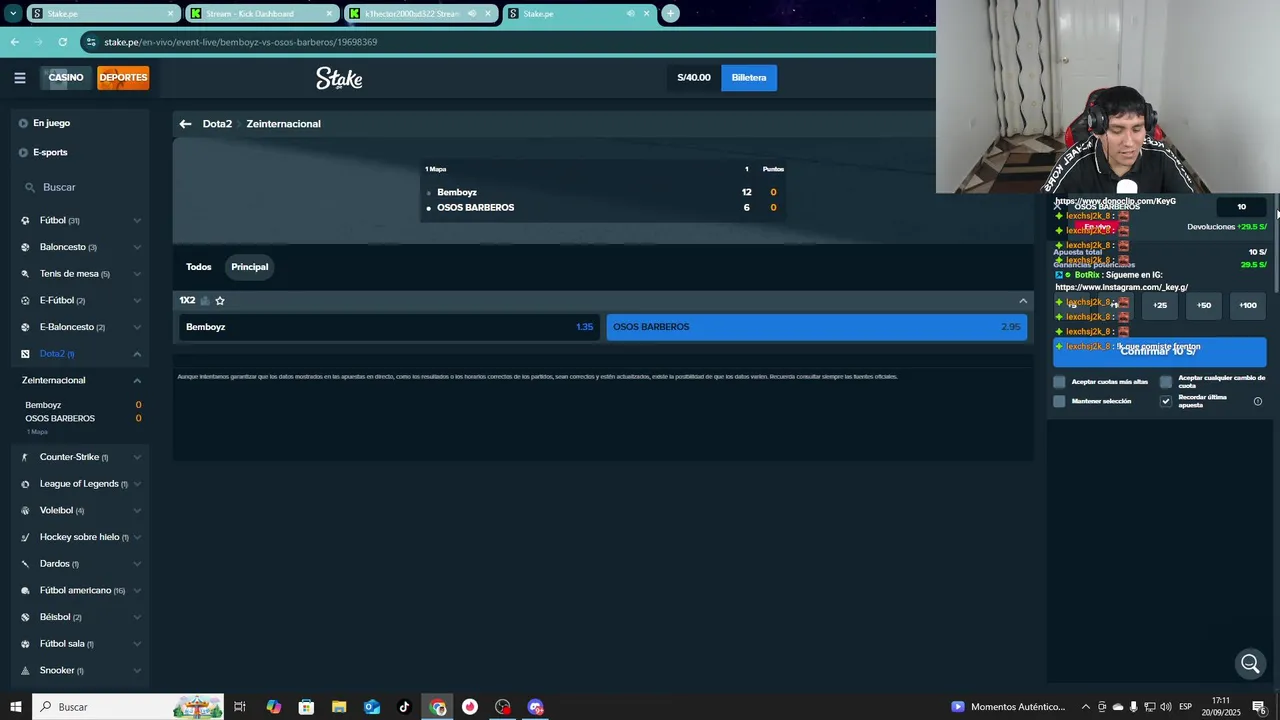
Task: Click the Baloncesto basketball icon
Action: [26, 247]
